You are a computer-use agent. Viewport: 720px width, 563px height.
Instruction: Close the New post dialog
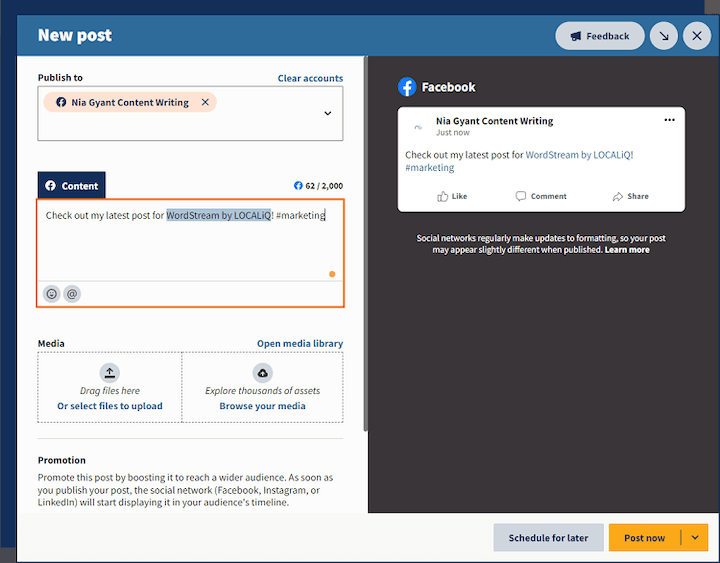(697, 36)
